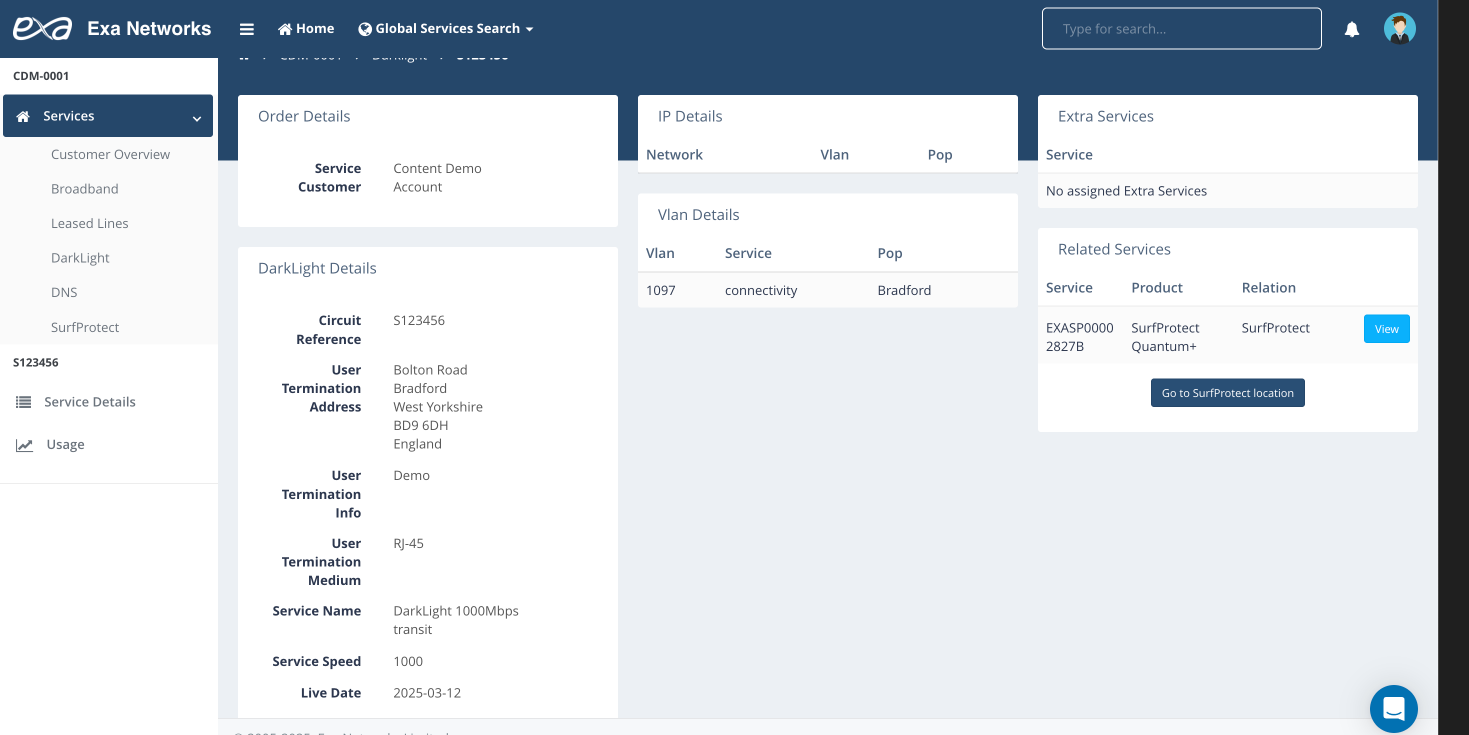Open Leased Lines section

(x=90, y=224)
